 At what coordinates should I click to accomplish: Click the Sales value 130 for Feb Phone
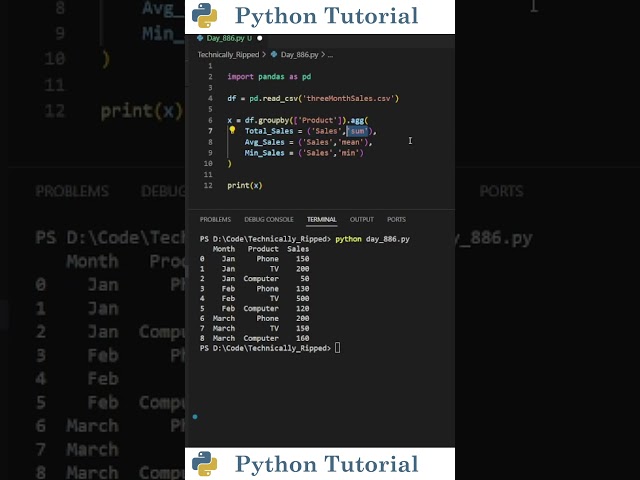tap(302, 289)
